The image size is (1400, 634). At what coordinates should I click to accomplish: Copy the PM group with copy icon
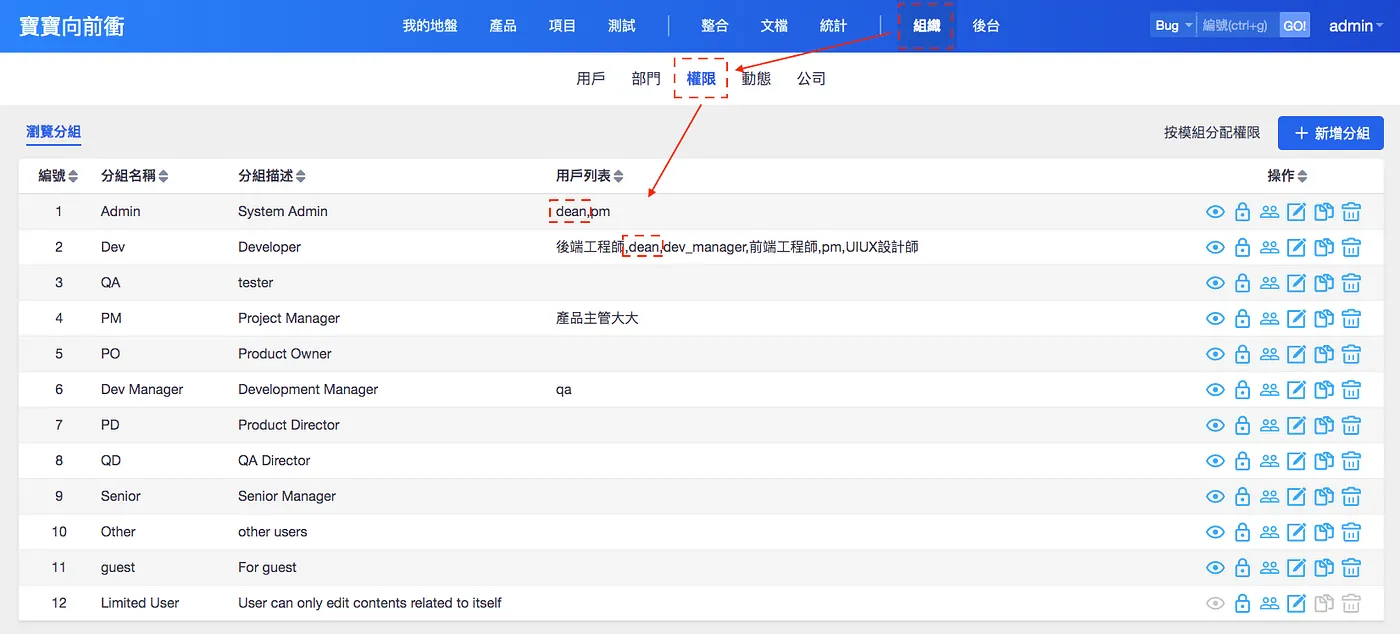click(1324, 318)
